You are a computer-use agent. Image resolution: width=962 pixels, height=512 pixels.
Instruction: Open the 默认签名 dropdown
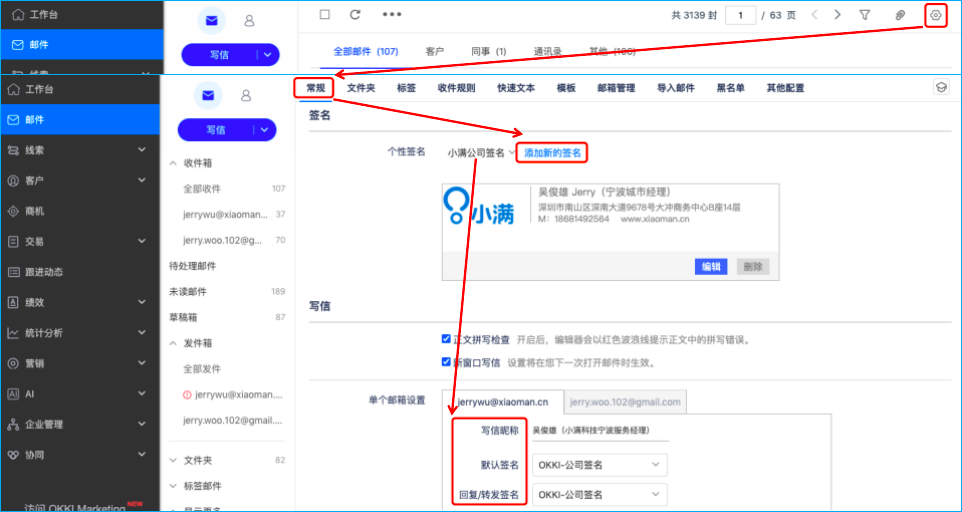[600, 465]
